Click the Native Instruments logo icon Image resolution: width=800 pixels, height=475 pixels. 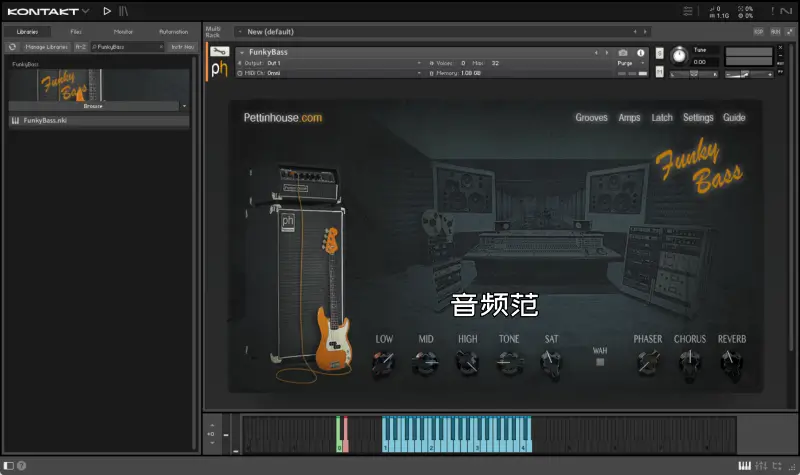tap(786, 11)
